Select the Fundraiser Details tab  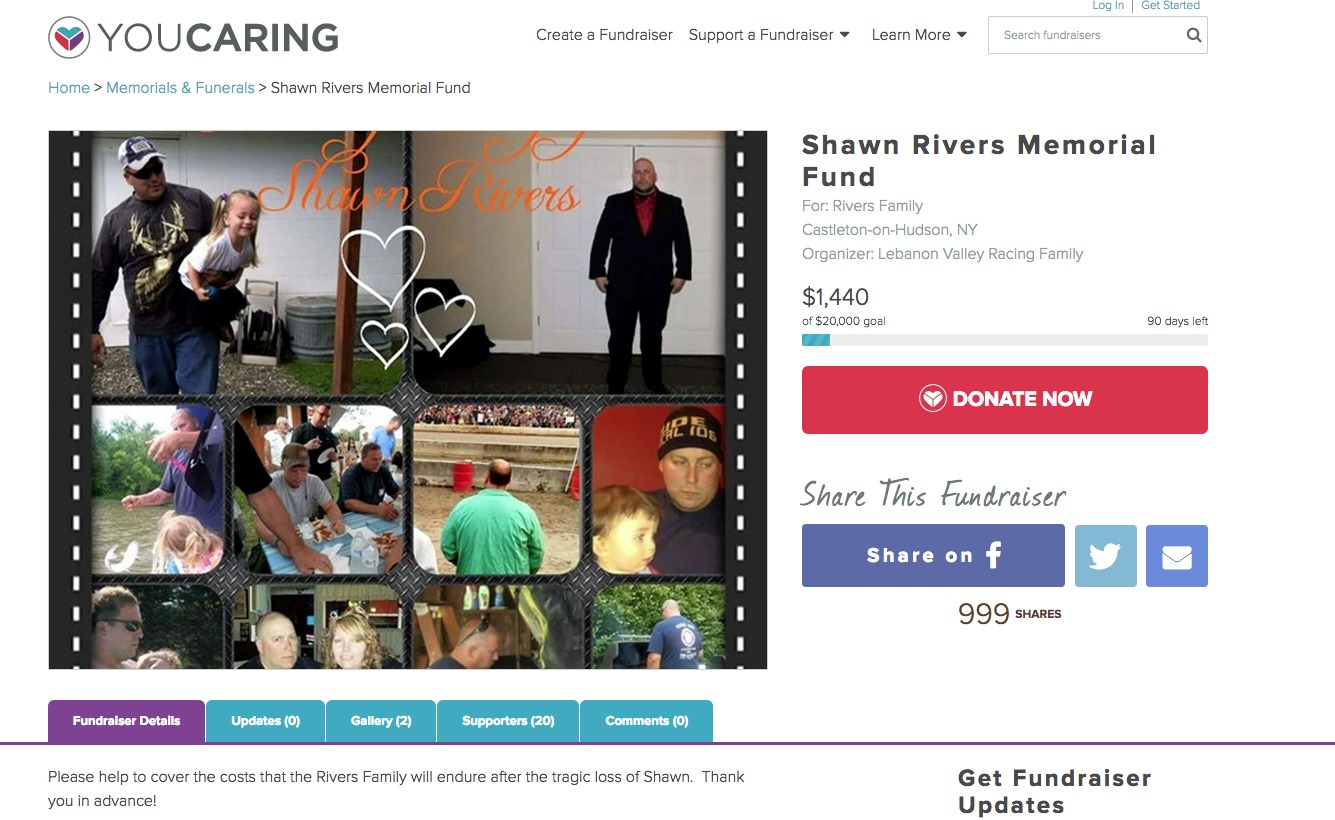pos(126,721)
